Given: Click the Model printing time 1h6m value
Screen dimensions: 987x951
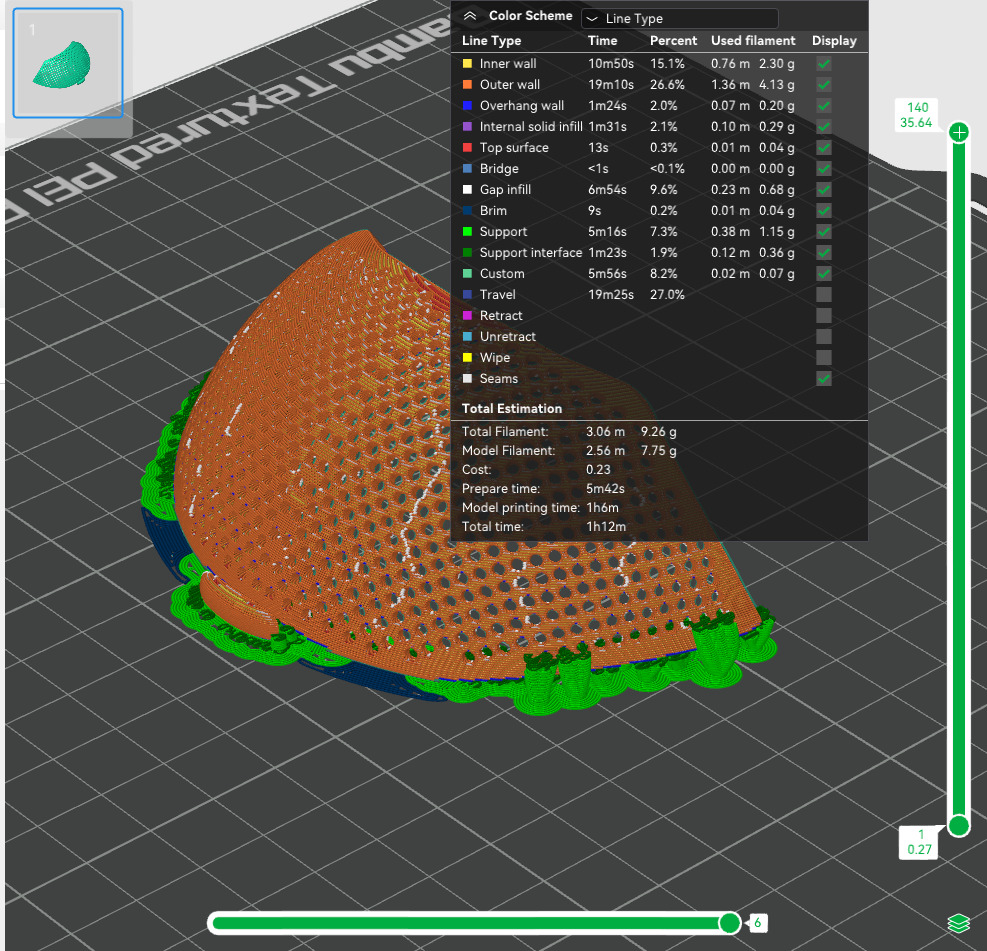Looking at the screenshot, I should (x=602, y=507).
